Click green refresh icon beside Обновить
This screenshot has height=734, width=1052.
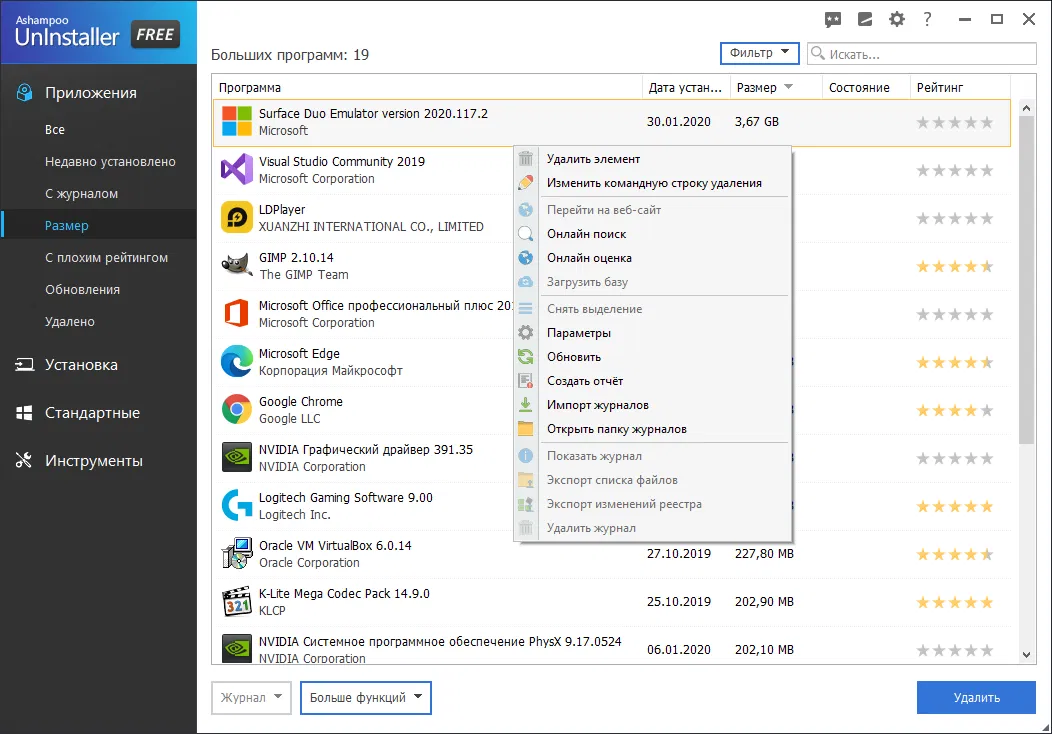[x=526, y=357]
